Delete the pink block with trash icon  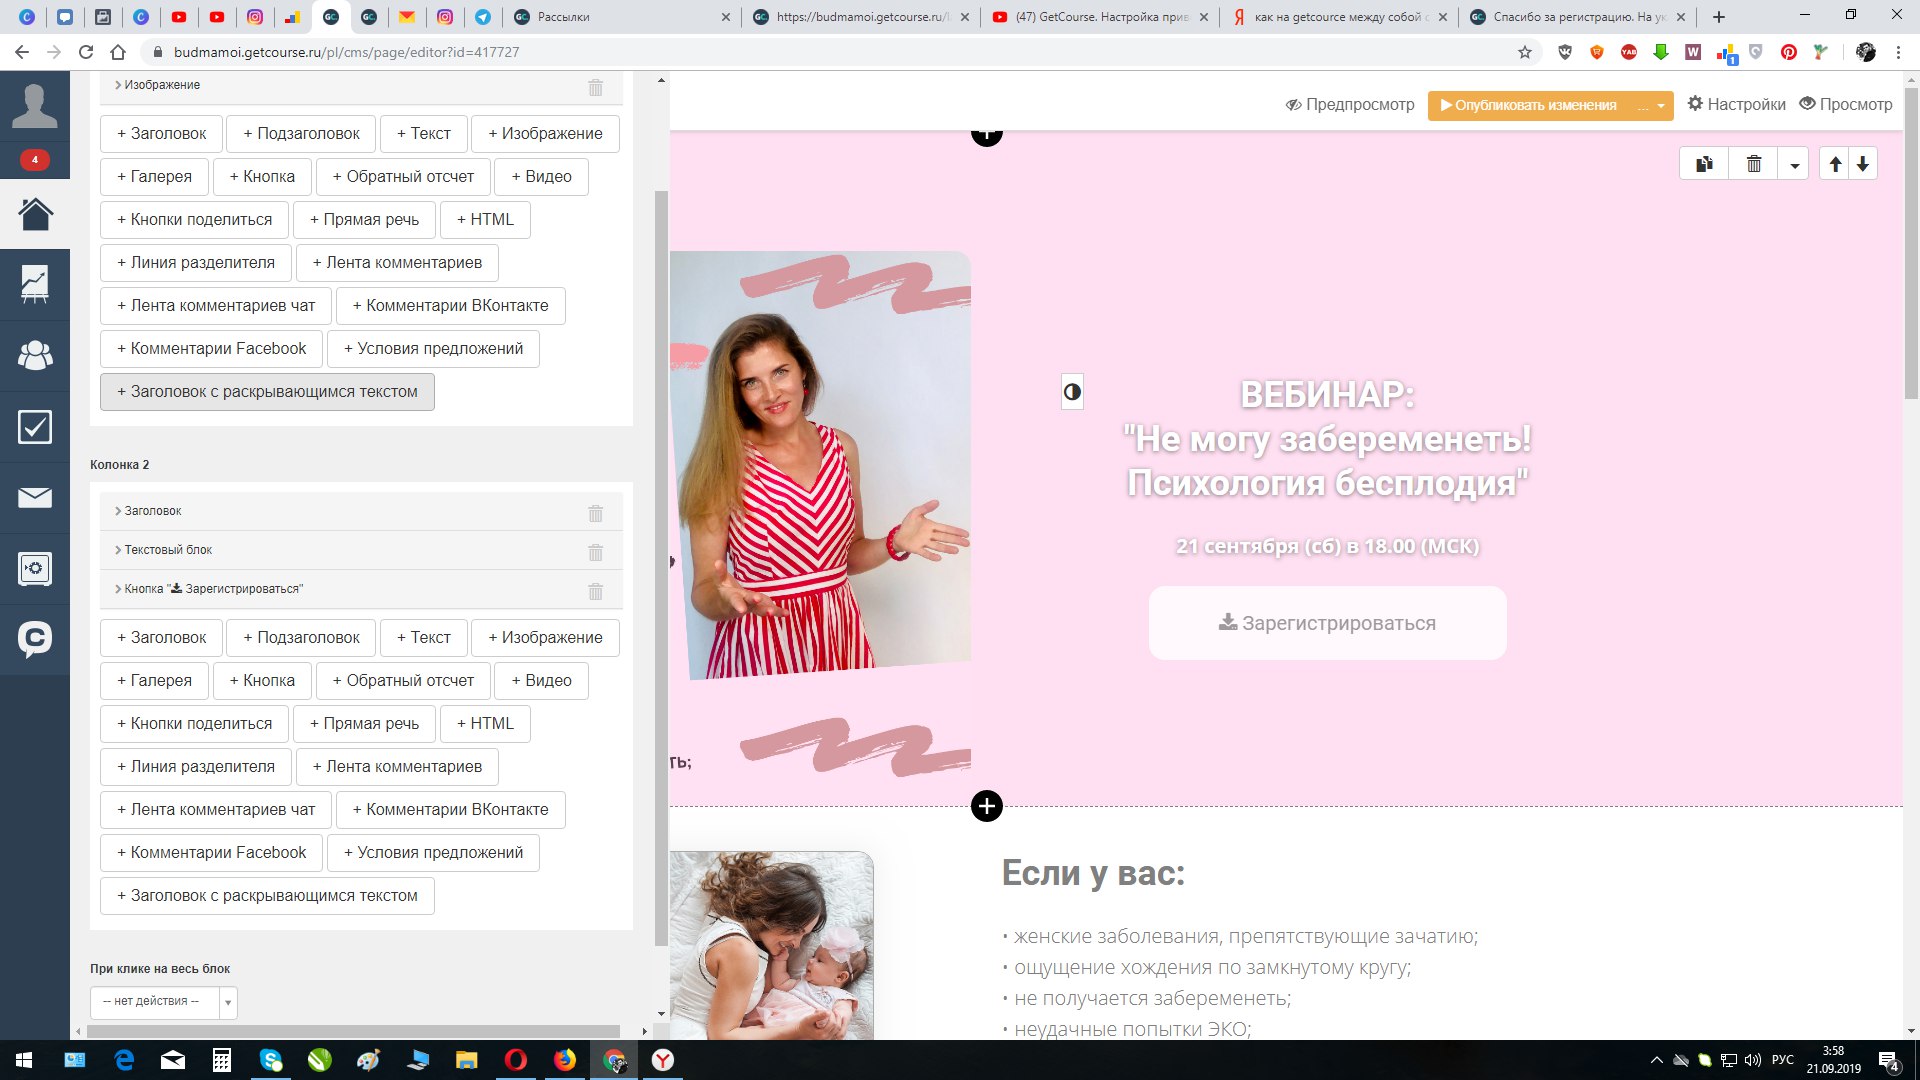[x=1754, y=164]
